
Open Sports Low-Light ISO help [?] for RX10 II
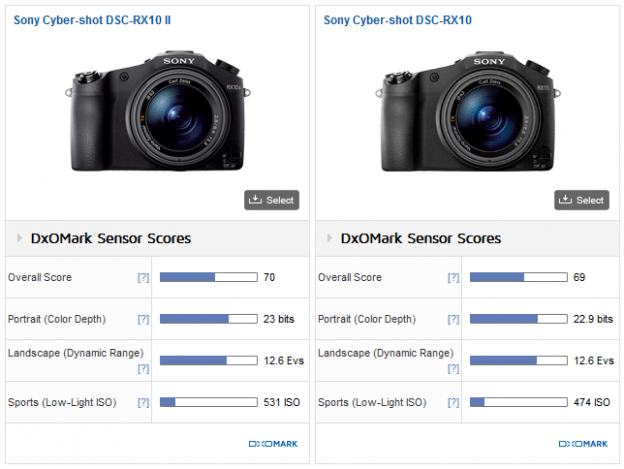tap(143, 403)
